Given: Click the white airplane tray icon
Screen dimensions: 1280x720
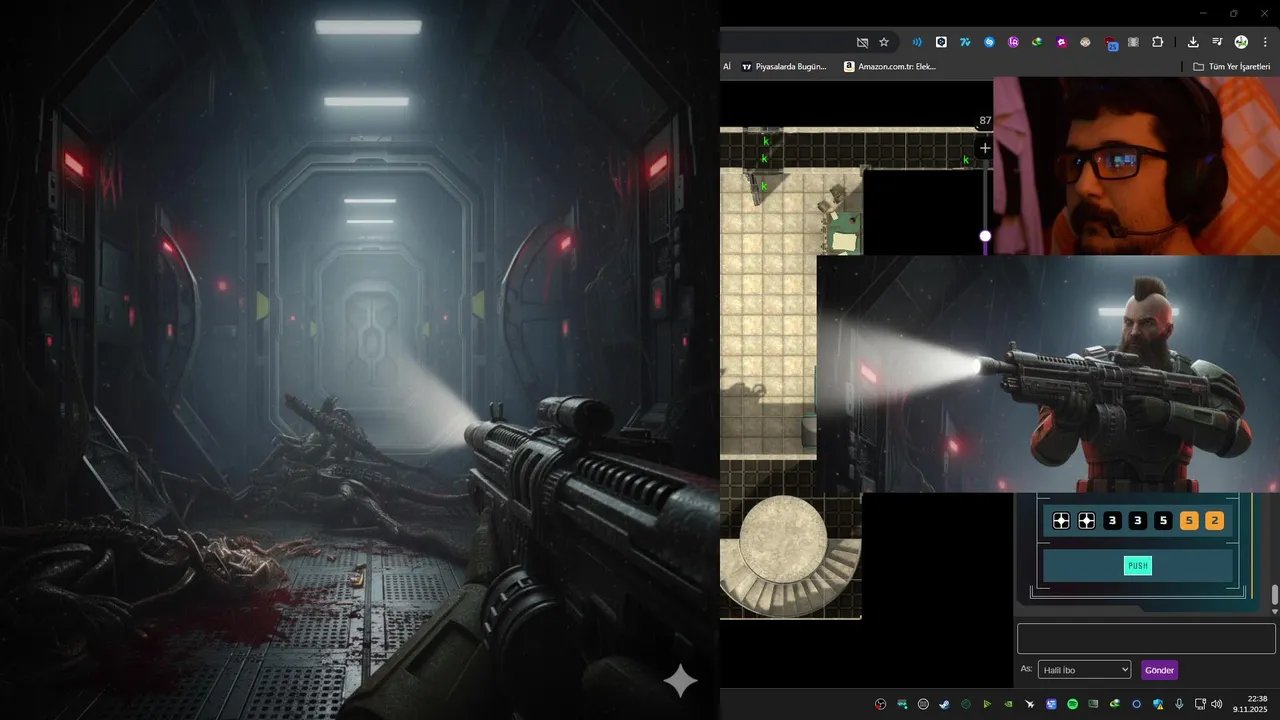Looking at the screenshot, I should click(x=1030, y=704).
